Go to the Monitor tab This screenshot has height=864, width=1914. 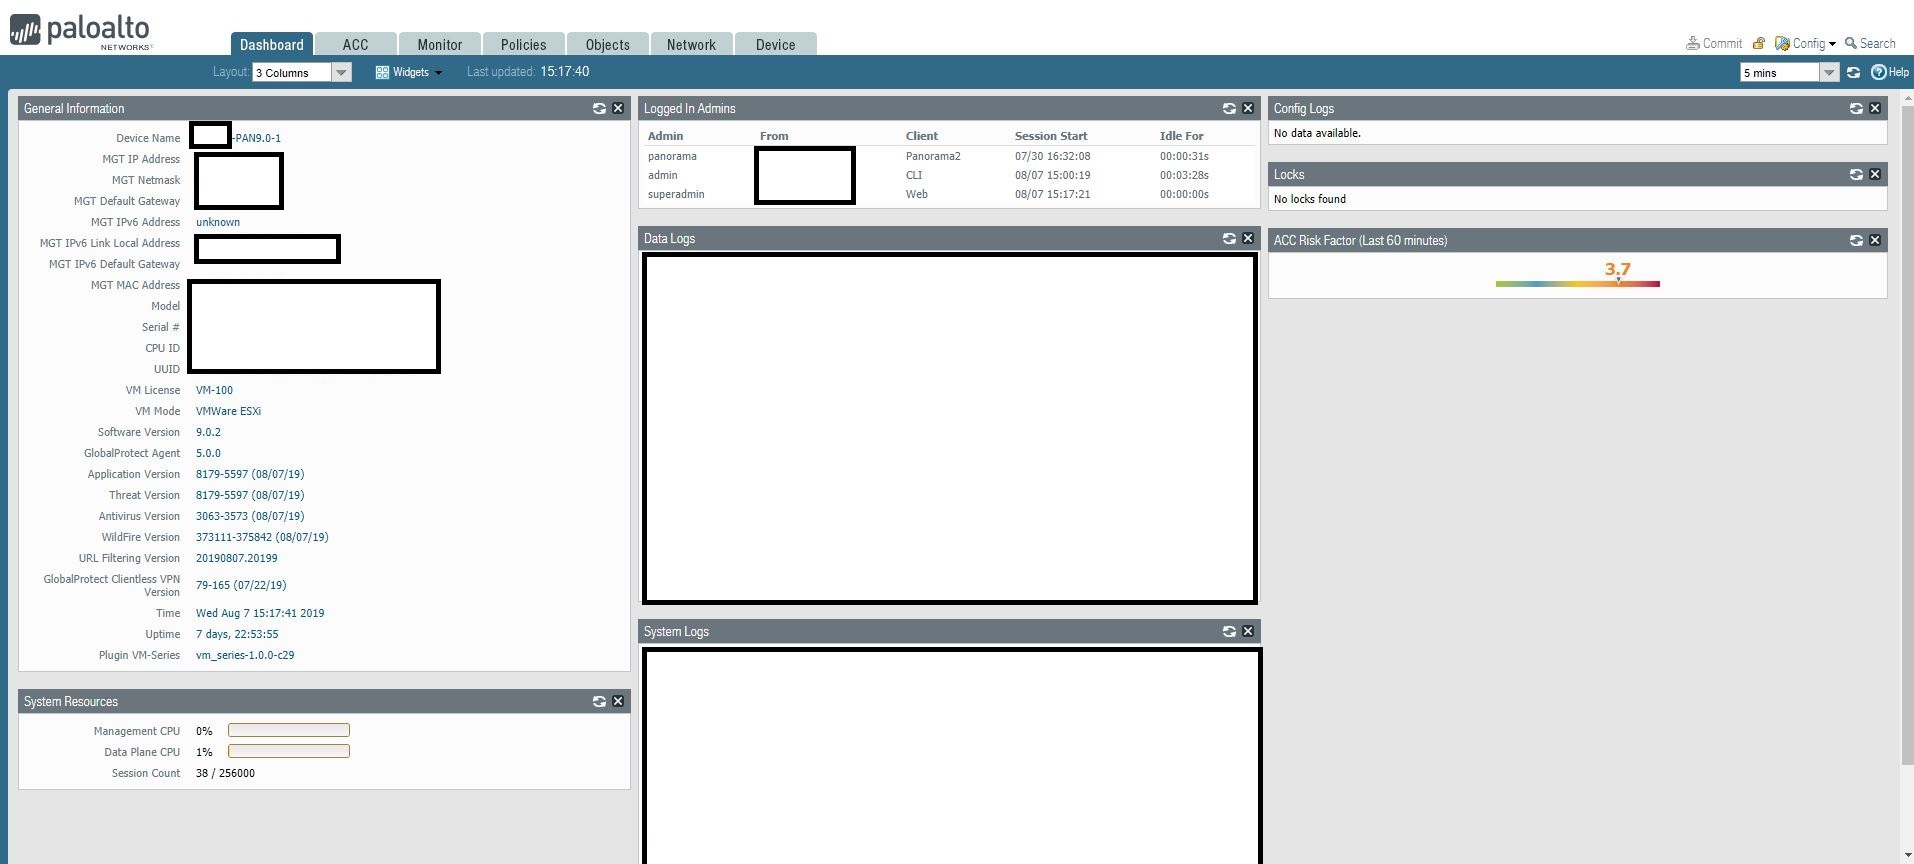[440, 44]
